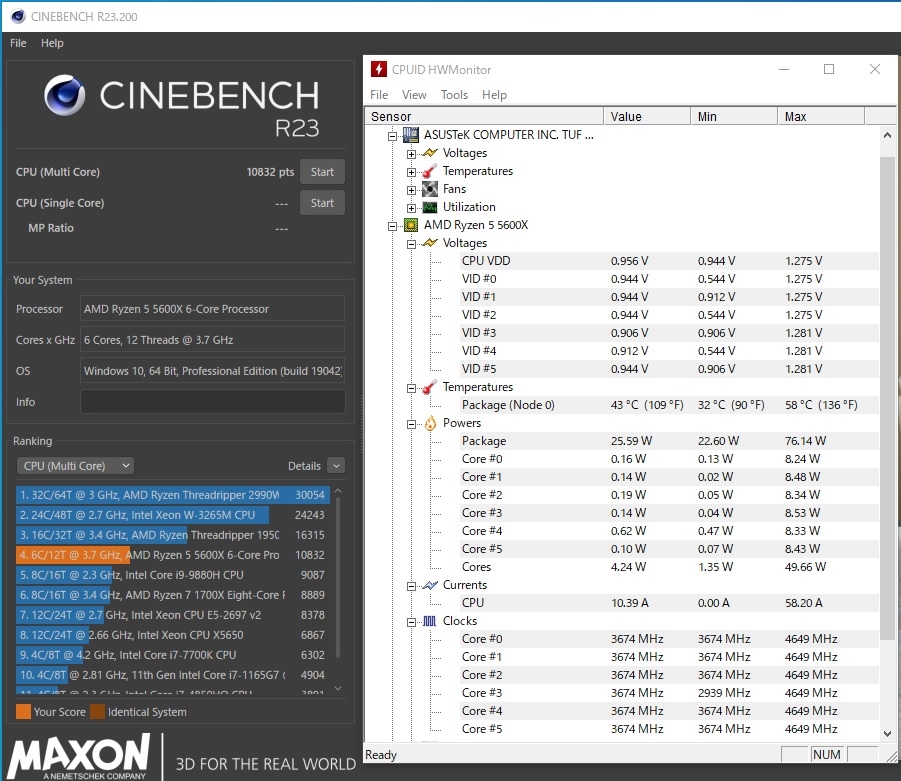Screen dimensions: 901x781
Task: Click the ASUSTeK motherboard icon in tree
Action: [410, 134]
